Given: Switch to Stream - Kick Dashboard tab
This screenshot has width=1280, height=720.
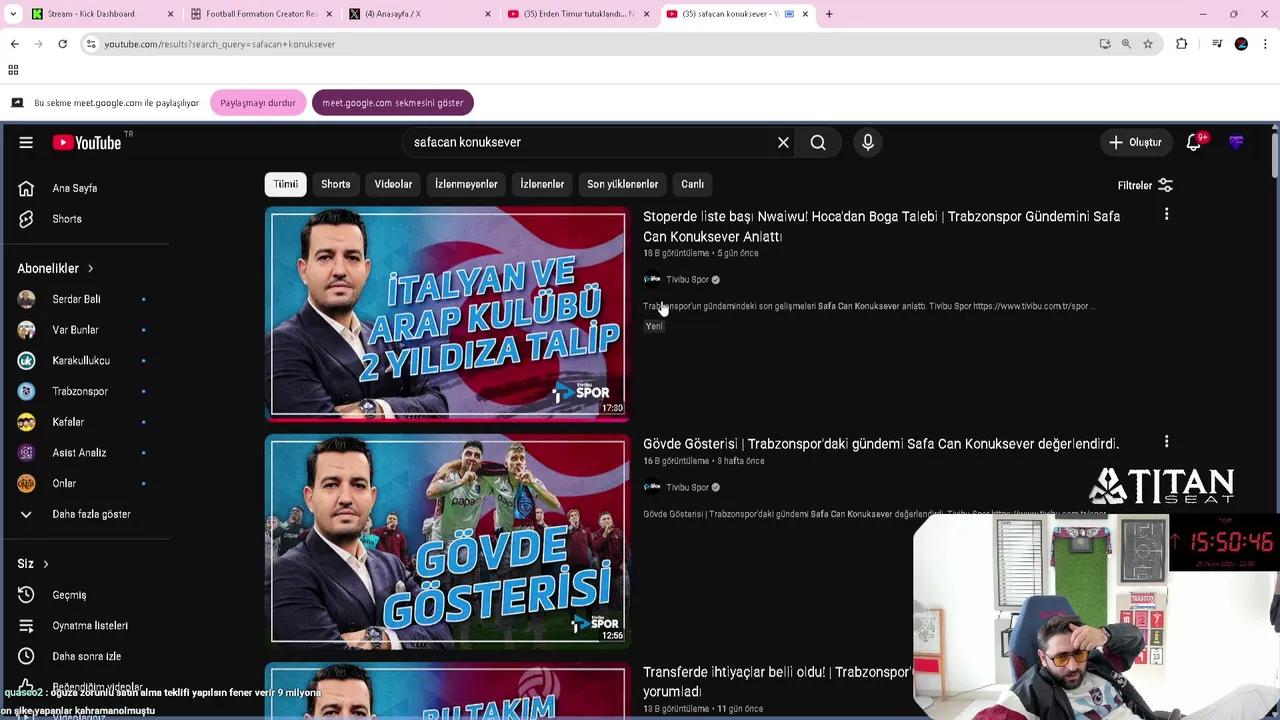Looking at the screenshot, I should pos(100,14).
